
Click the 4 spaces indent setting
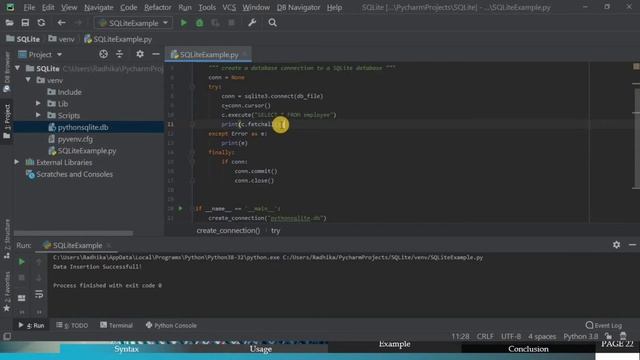click(x=542, y=336)
